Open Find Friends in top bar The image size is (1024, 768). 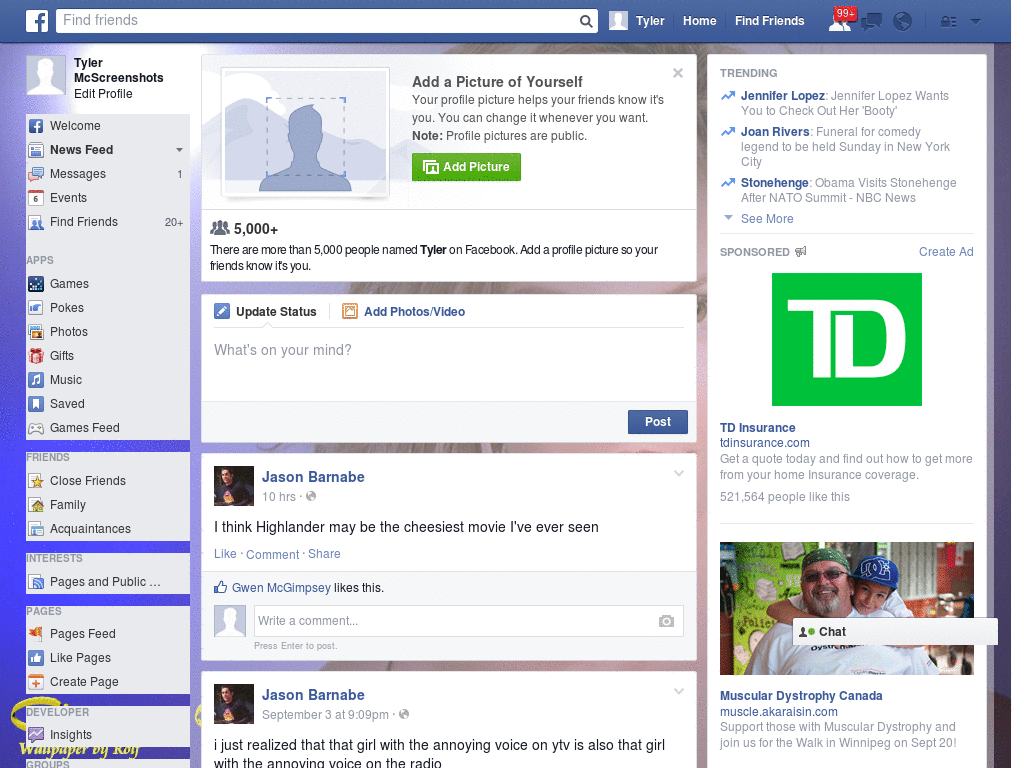click(x=769, y=21)
